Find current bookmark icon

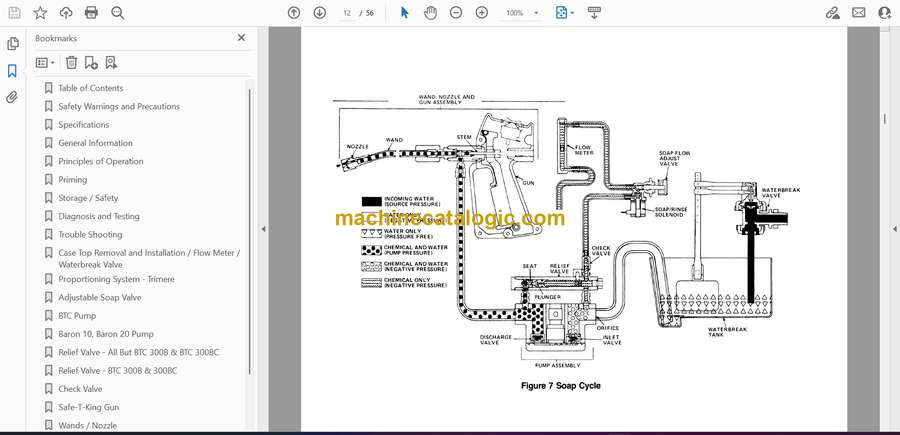pyautogui.click(x=111, y=63)
